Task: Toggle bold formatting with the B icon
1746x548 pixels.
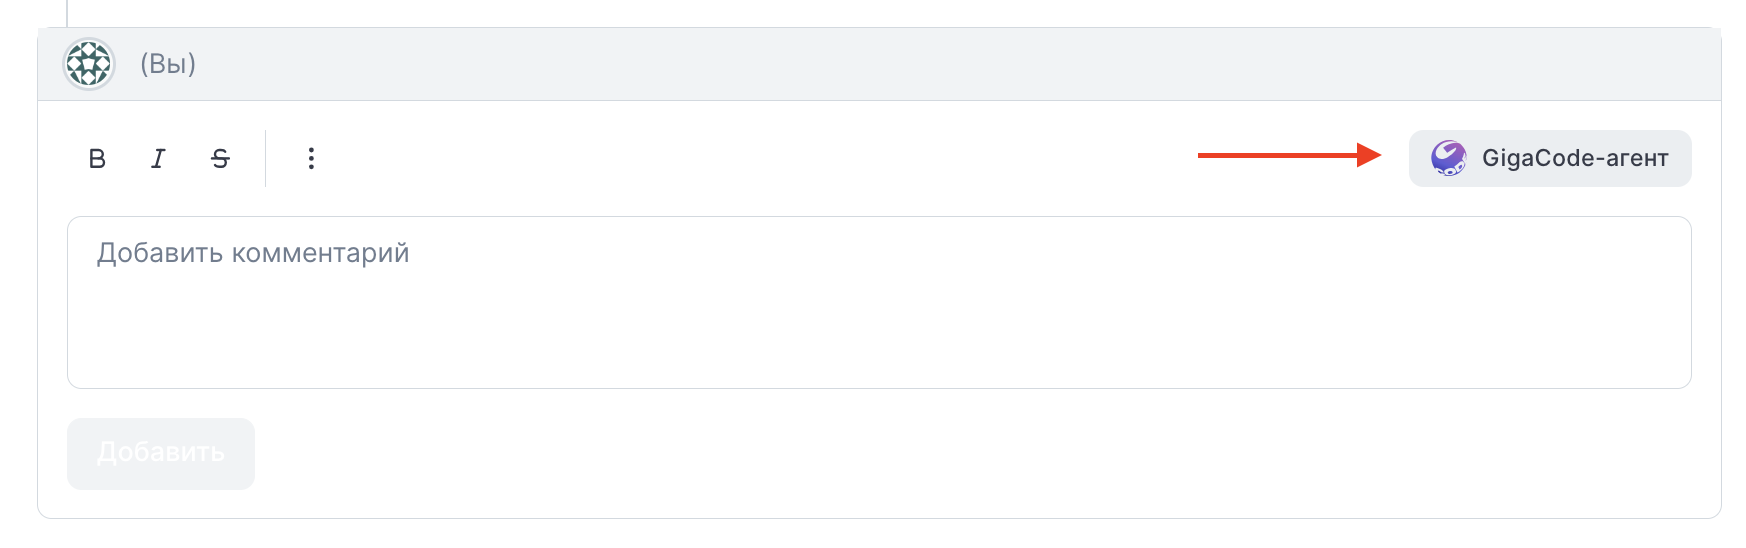Action: click(97, 158)
